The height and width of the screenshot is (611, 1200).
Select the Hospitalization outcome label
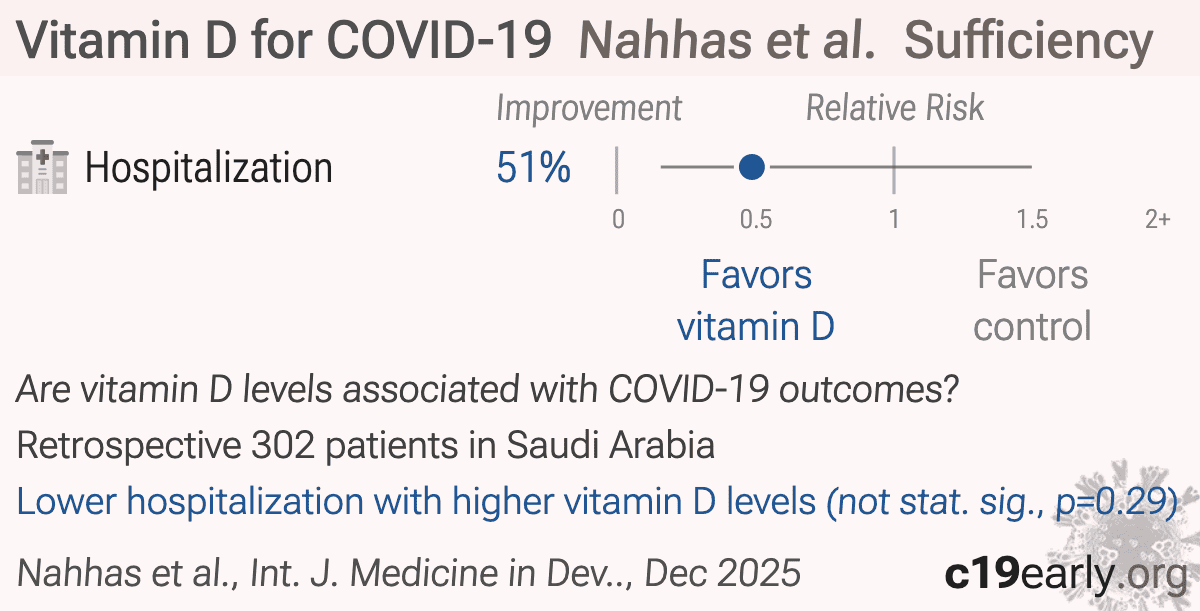(208, 168)
